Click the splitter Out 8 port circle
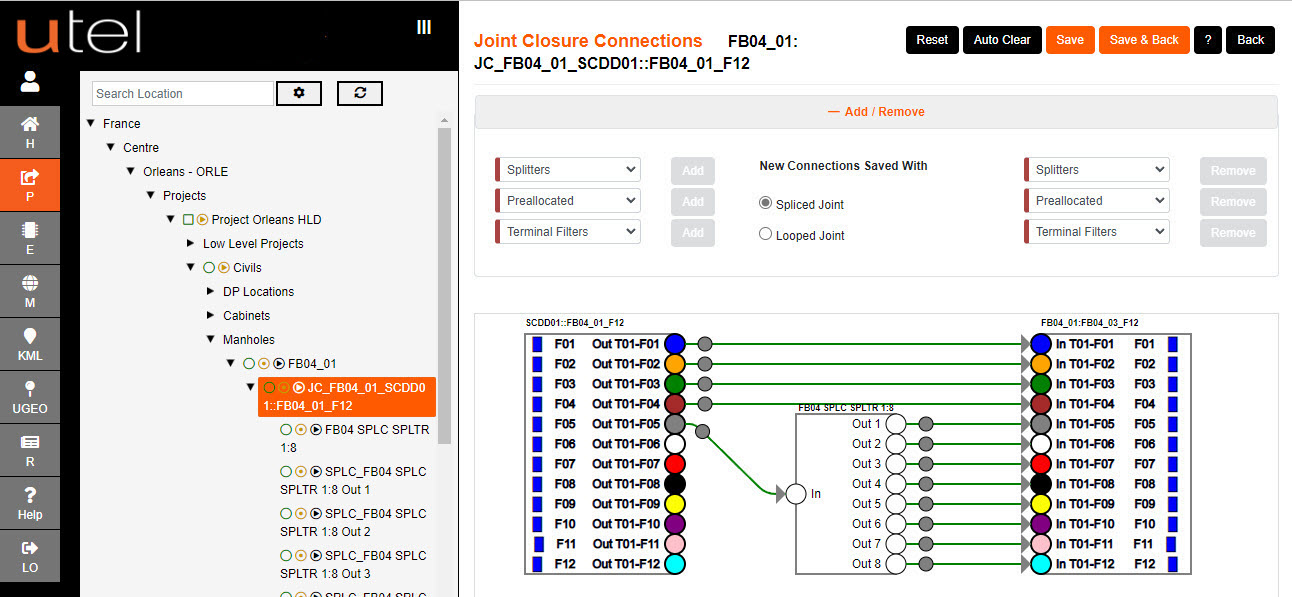The width and height of the screenshot is (1292, 597). (896, 564)
